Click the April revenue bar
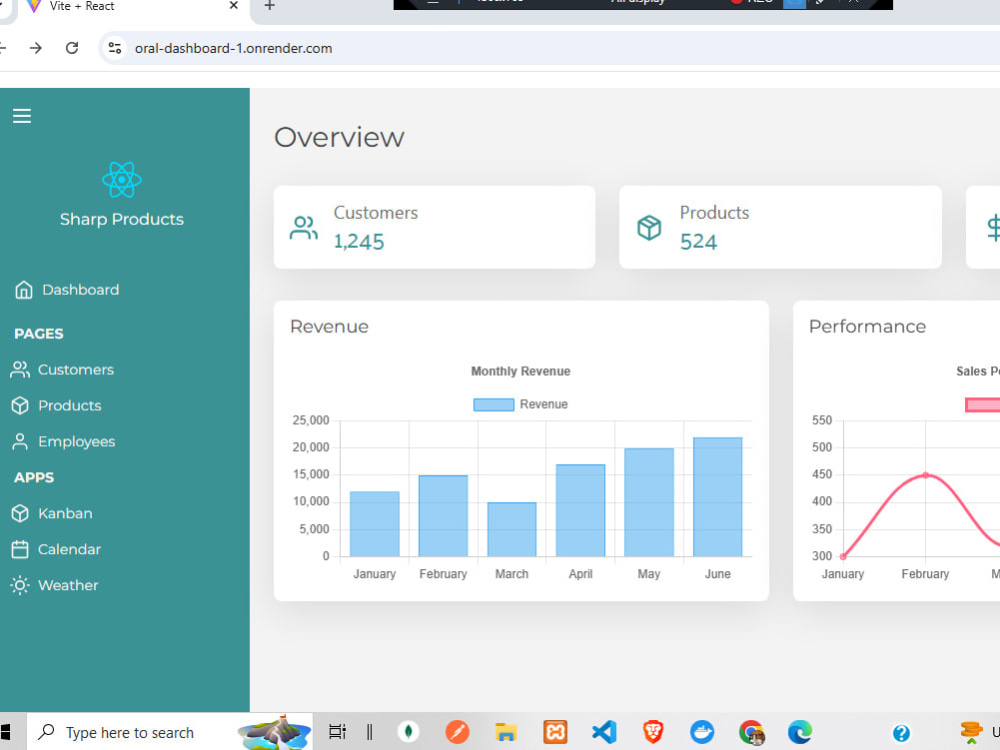The image size is (1000, 750). (580, 510)
